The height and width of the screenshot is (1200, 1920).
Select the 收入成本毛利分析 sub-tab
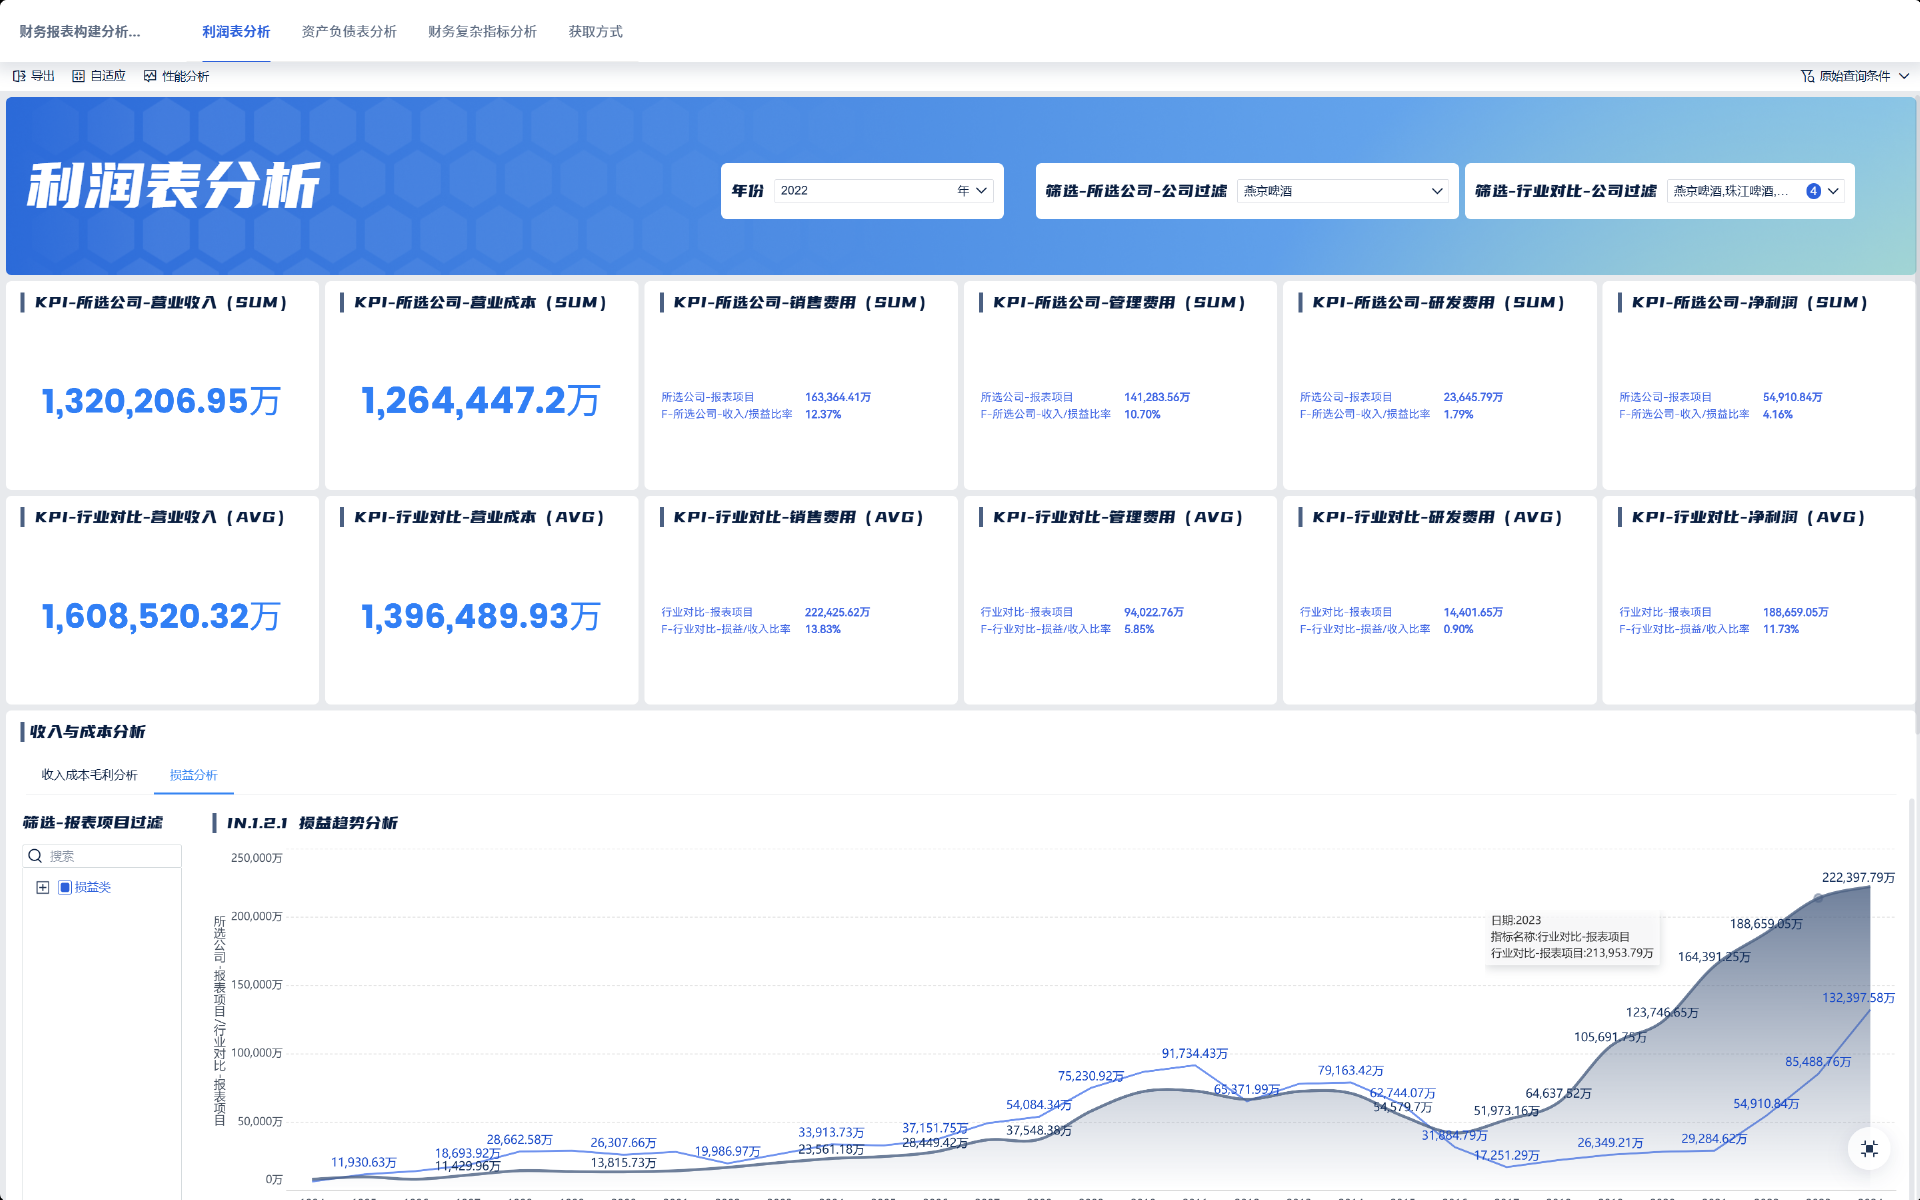[89, 775]
